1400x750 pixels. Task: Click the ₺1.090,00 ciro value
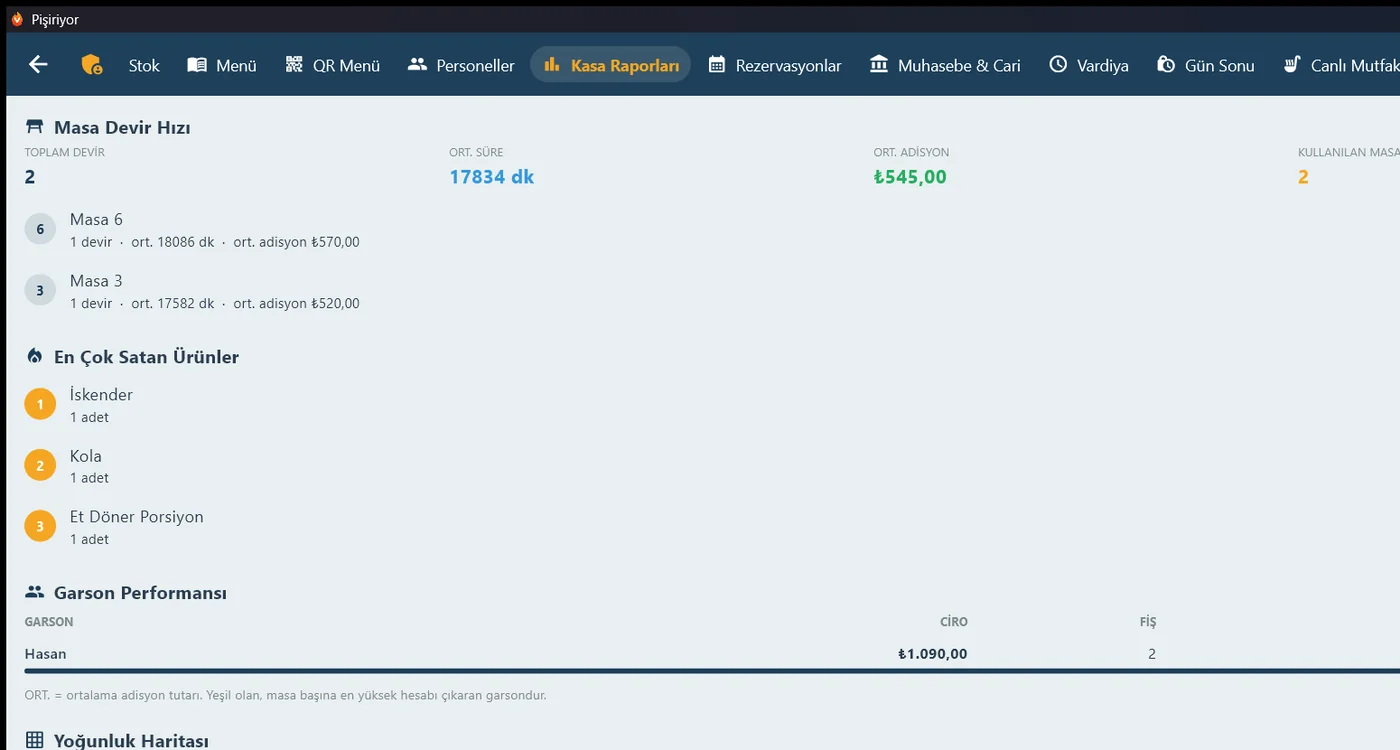click(x=933, y=654)
